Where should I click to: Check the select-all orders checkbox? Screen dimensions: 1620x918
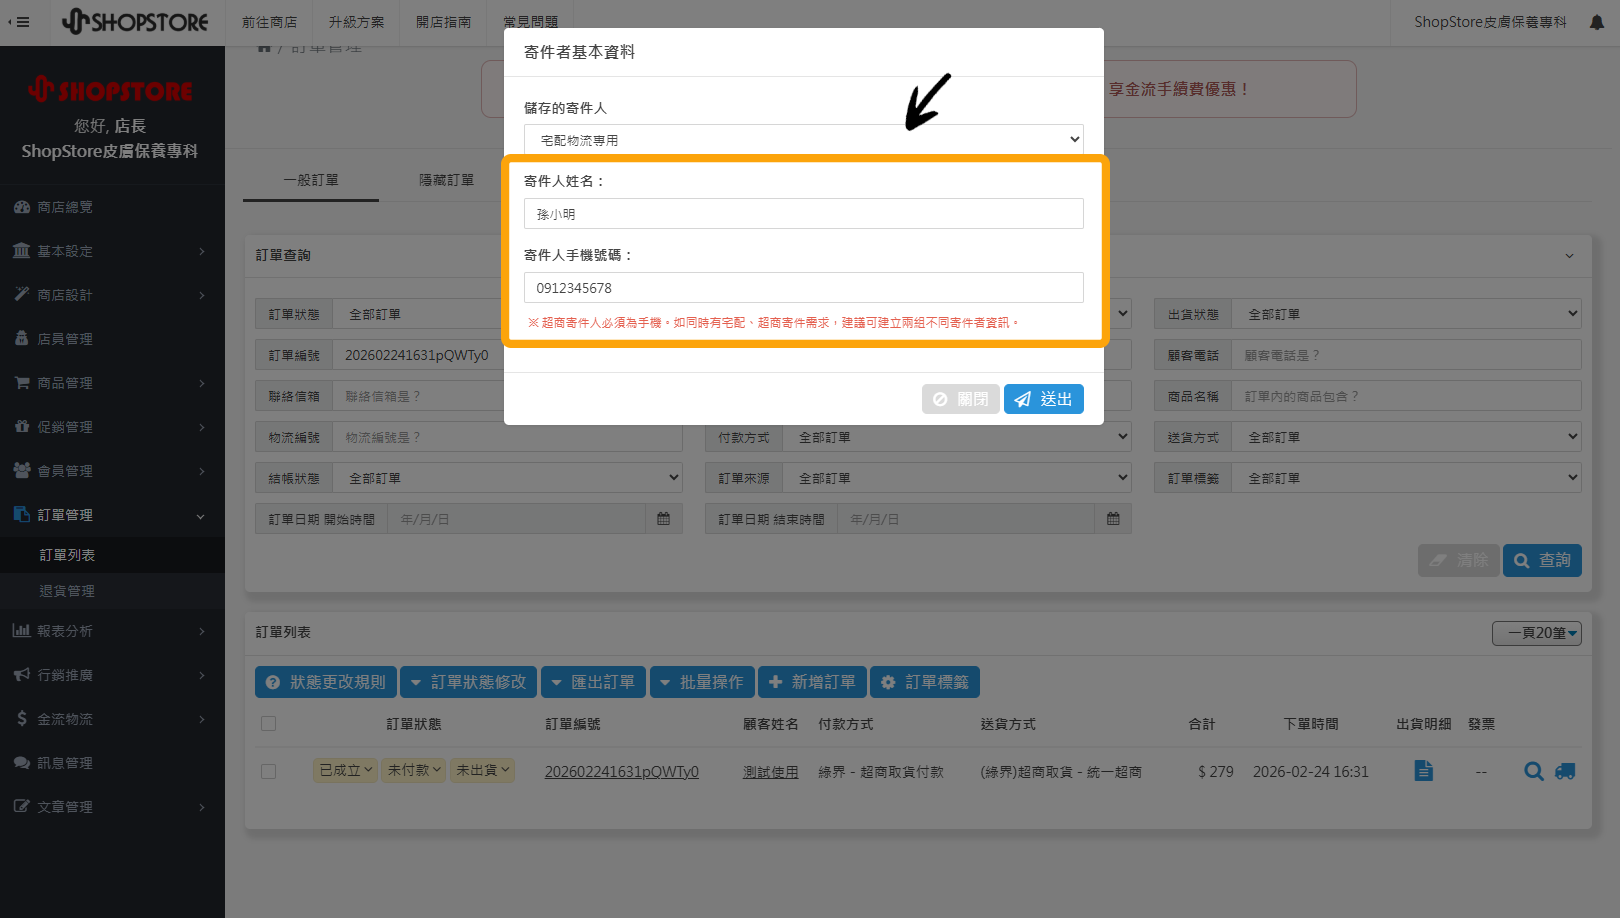click(268, 724)
